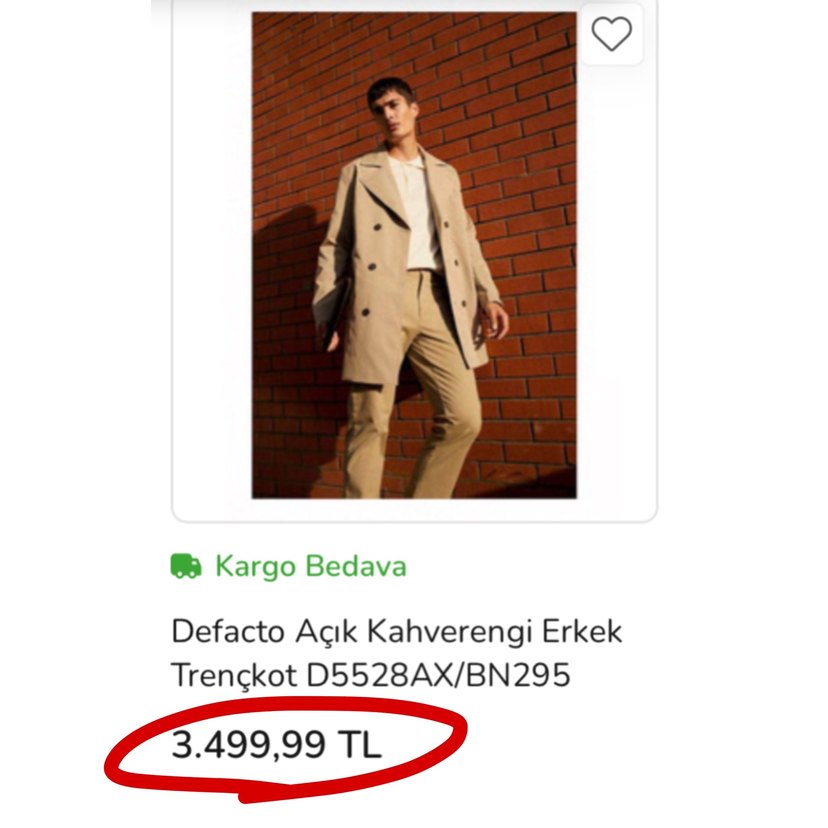828x828 pixels.
Task: Click the green cargo truck icon
Action: point(186,567)
